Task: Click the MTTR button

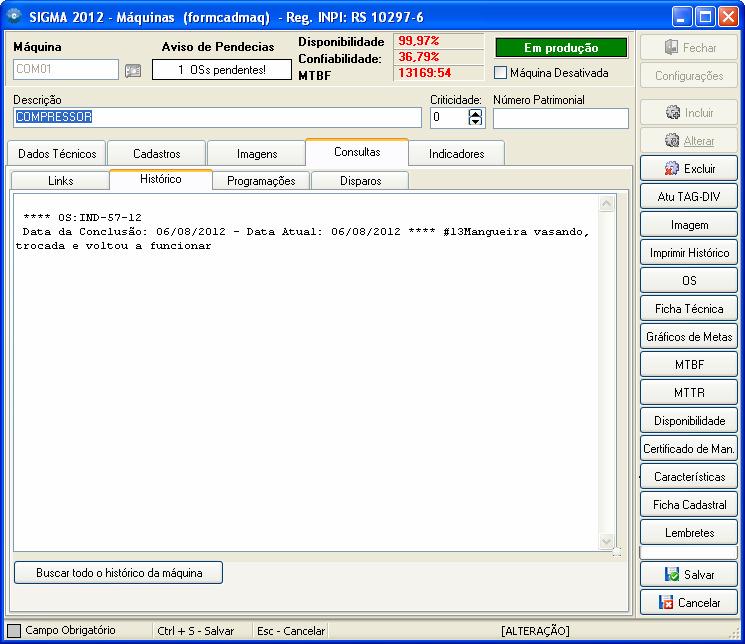Action: coord(689,393)
